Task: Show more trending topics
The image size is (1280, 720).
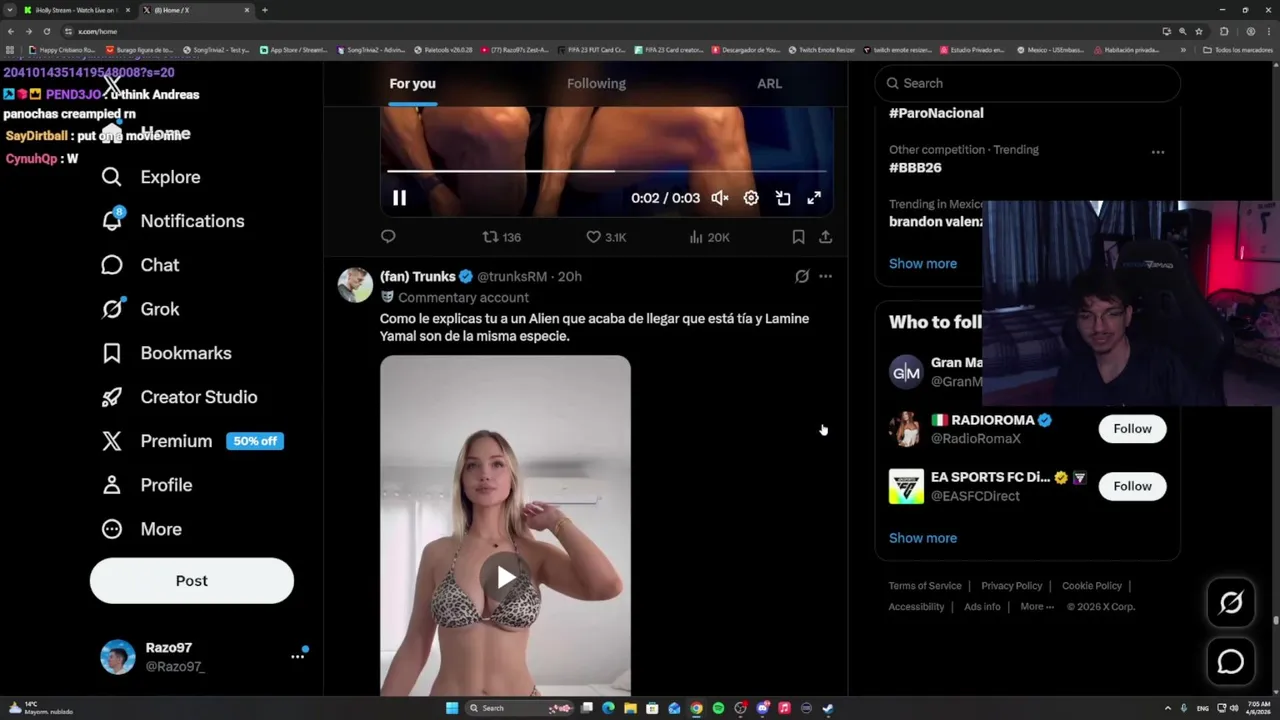Action: [x=923, y=263]
